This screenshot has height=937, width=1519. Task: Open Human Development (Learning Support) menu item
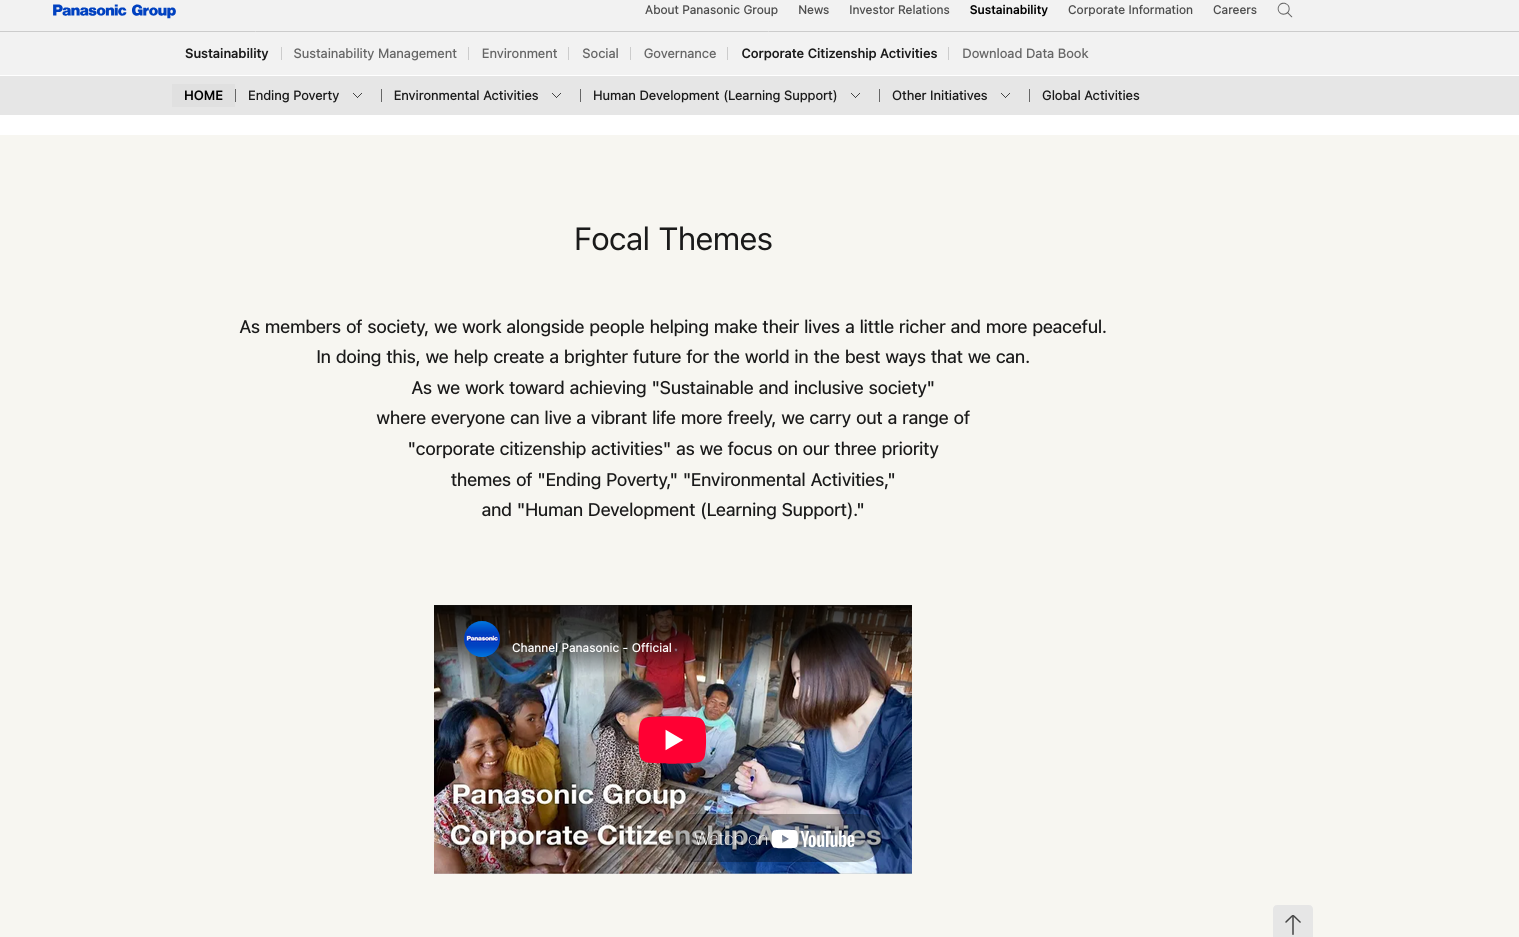pos(715,96)
